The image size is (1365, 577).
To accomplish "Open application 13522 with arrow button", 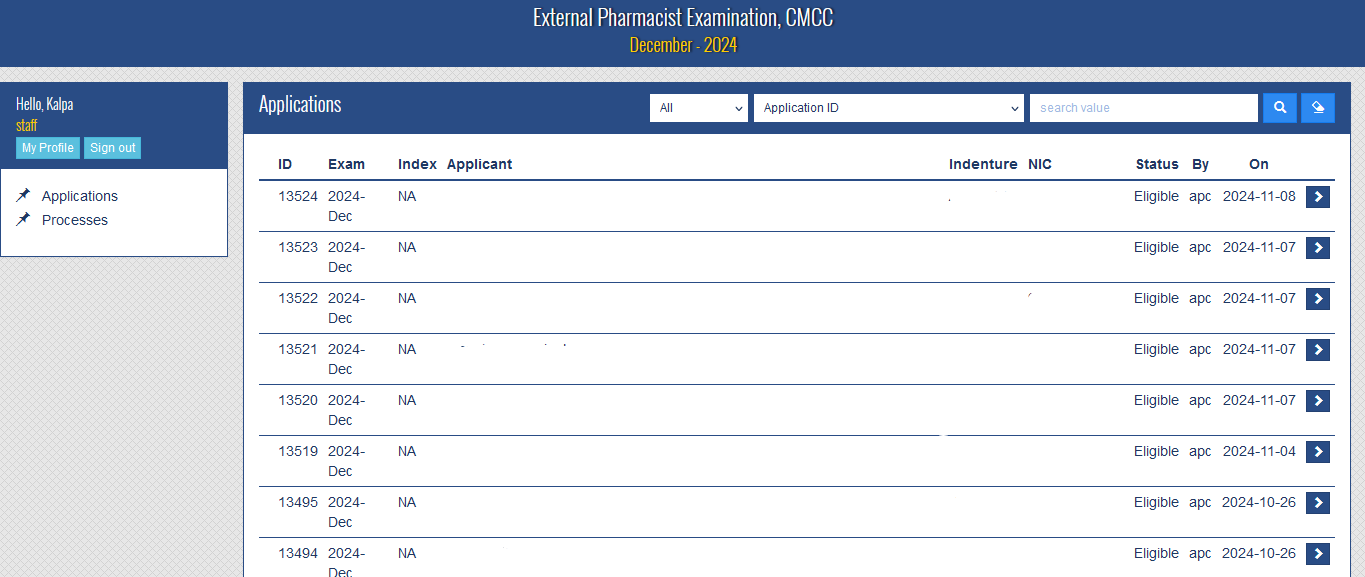I will pyautogui.click(x=1317, y=299).
